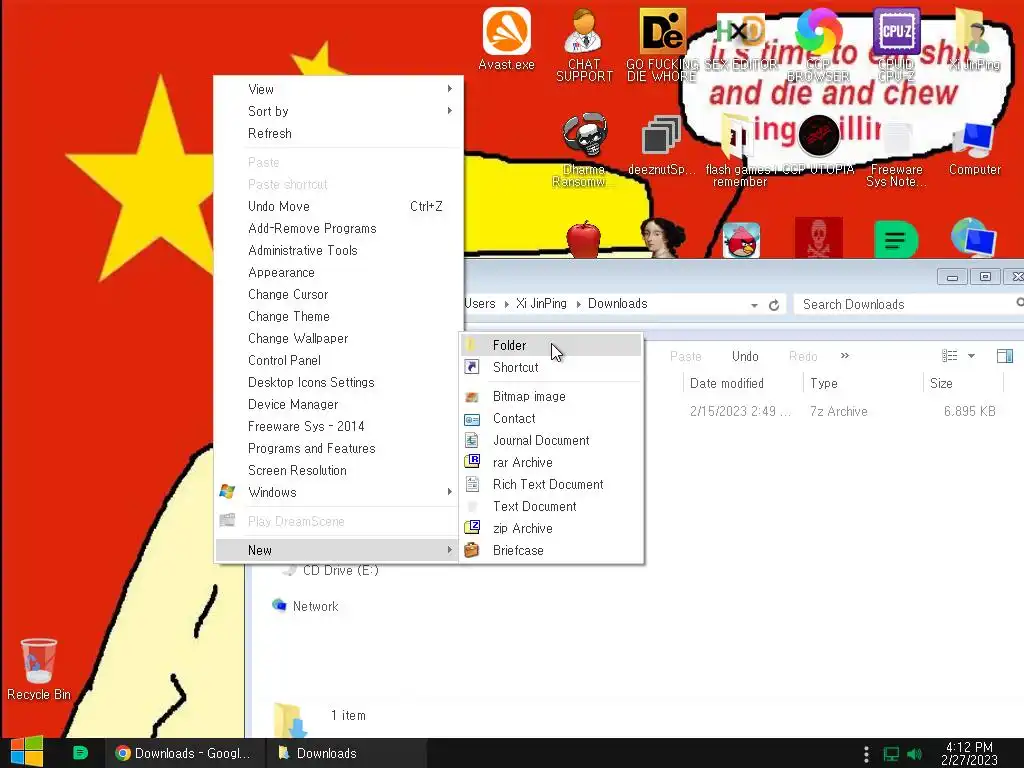Click the view layout icon in Explorer toolbar
The image size is (1024, 768).
pyautogui.click(x=950, y=356)
